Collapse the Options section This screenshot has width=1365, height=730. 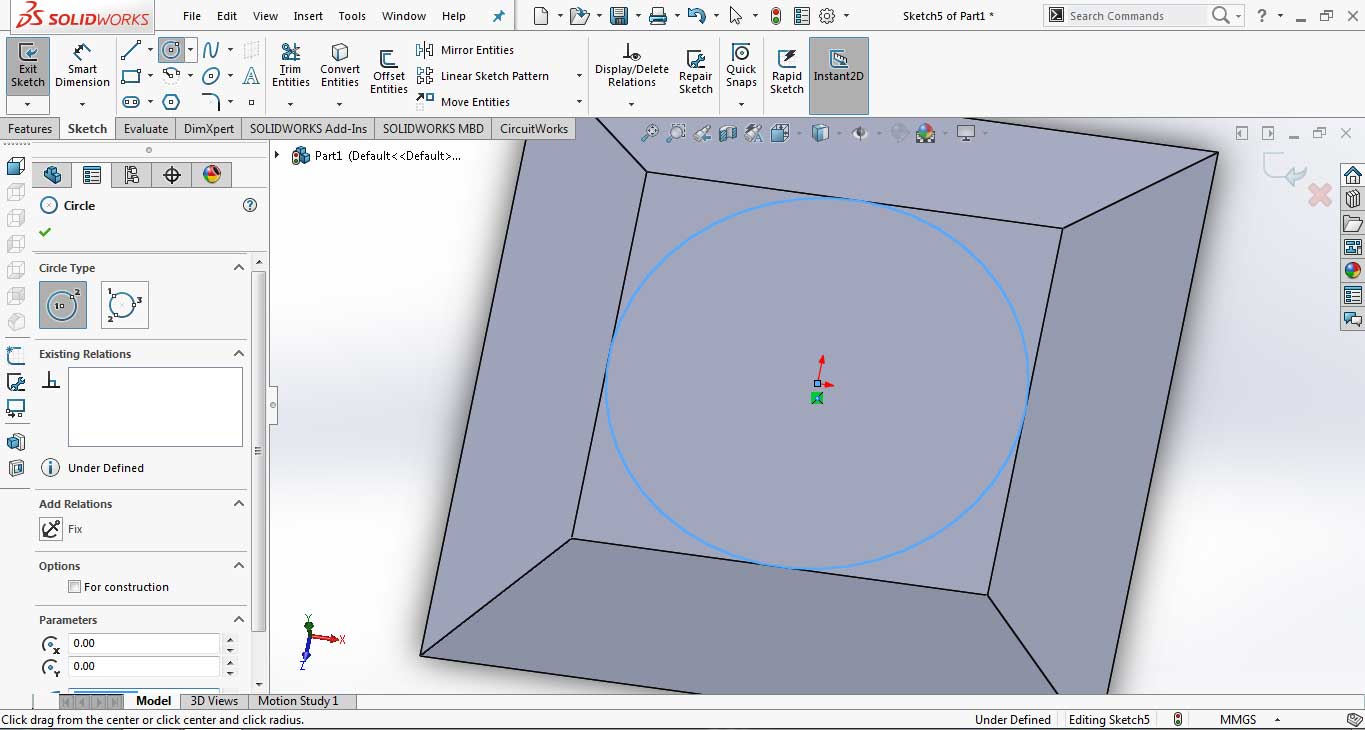point(239,566)
